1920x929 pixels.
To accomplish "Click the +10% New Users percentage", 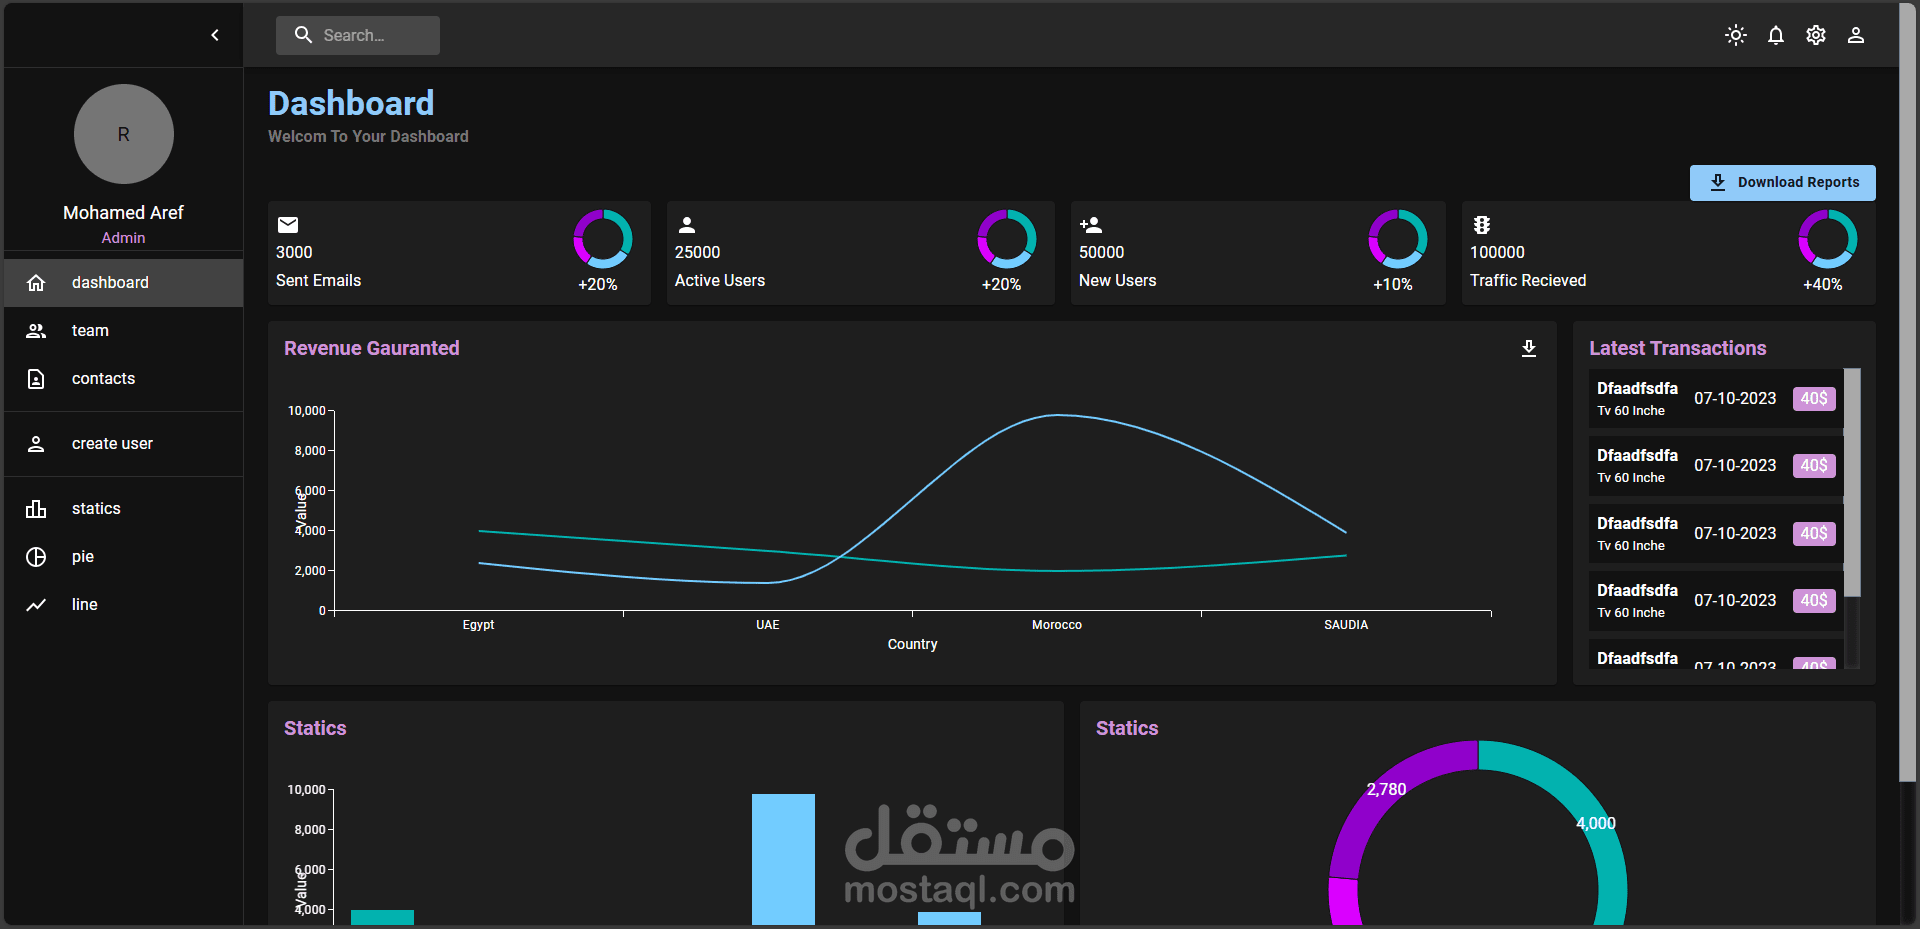I will coord(1393,285).
